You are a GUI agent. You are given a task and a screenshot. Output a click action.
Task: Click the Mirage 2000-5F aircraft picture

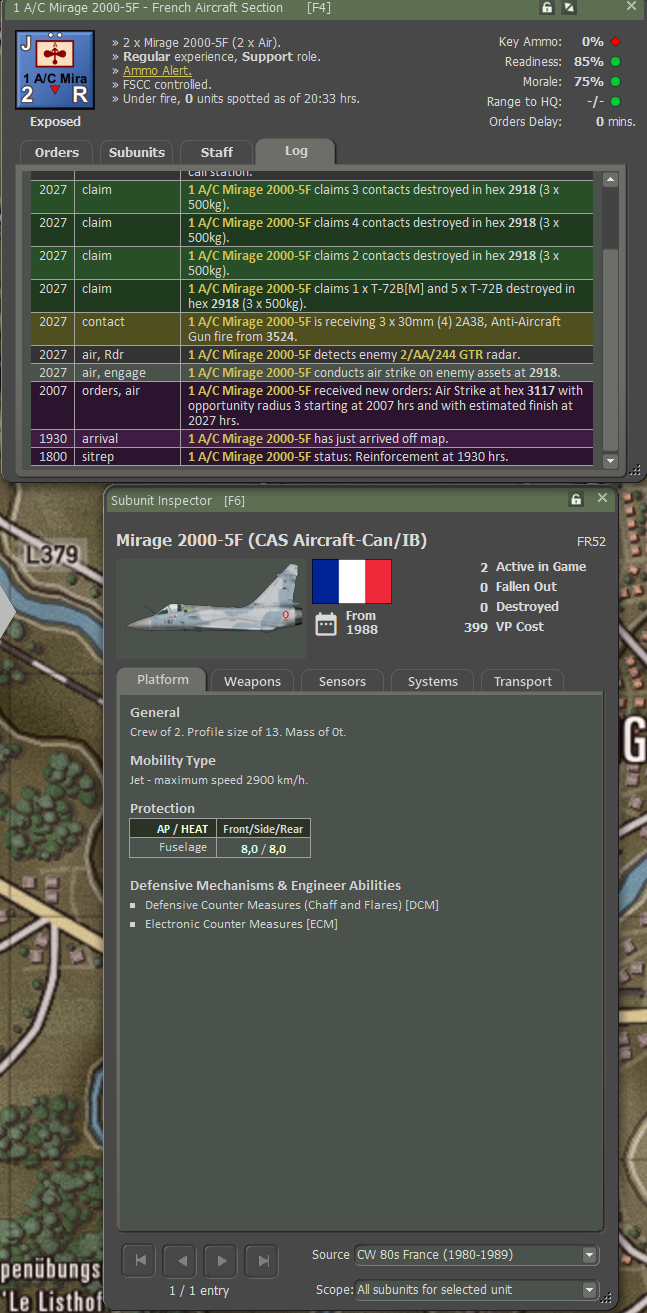(211, 608)
